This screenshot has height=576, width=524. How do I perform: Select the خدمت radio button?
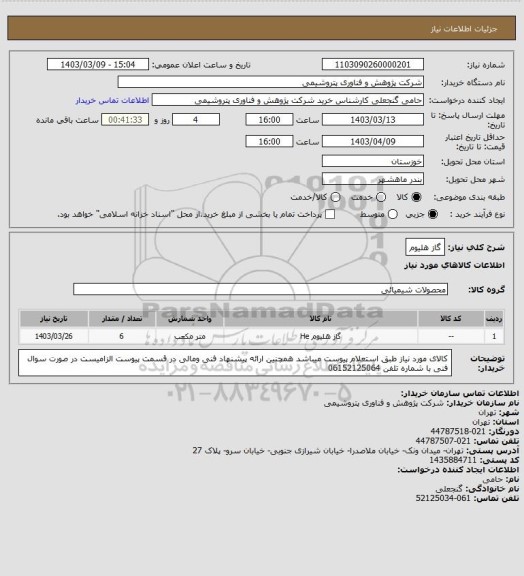(x=381, y=197)
